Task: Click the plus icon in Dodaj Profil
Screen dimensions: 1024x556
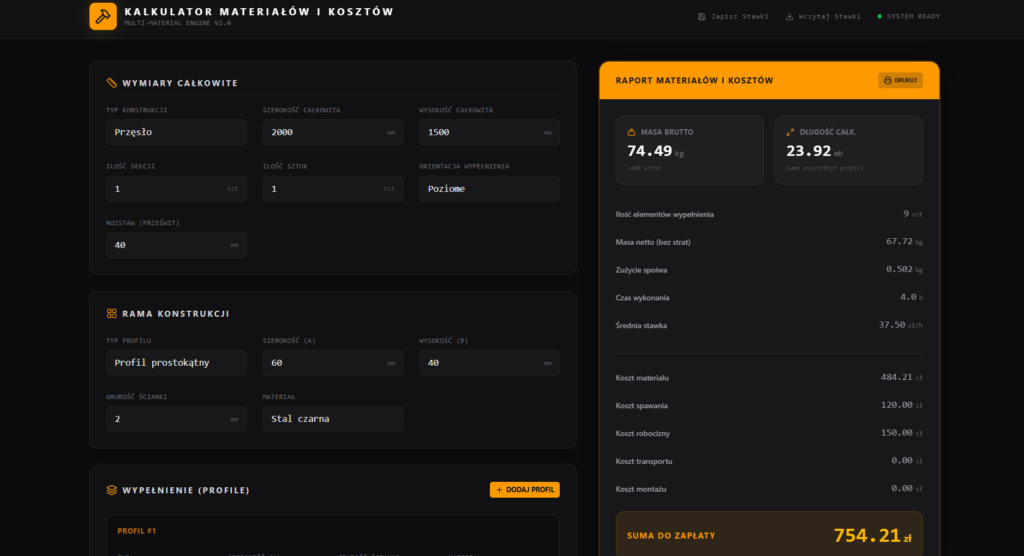Action: [500, 490]
